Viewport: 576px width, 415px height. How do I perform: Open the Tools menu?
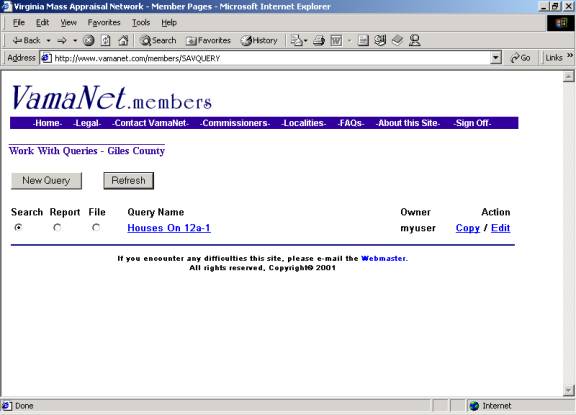pos(141,23)
